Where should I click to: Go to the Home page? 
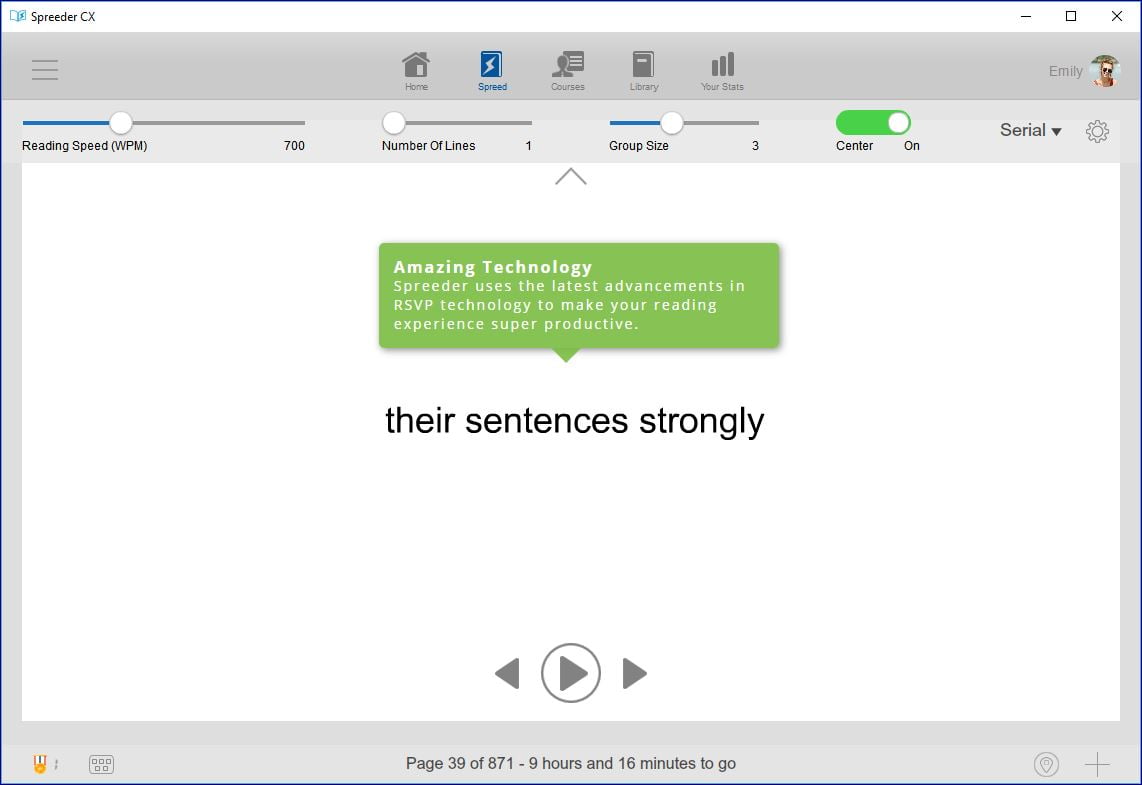click(x=416, y=71)
